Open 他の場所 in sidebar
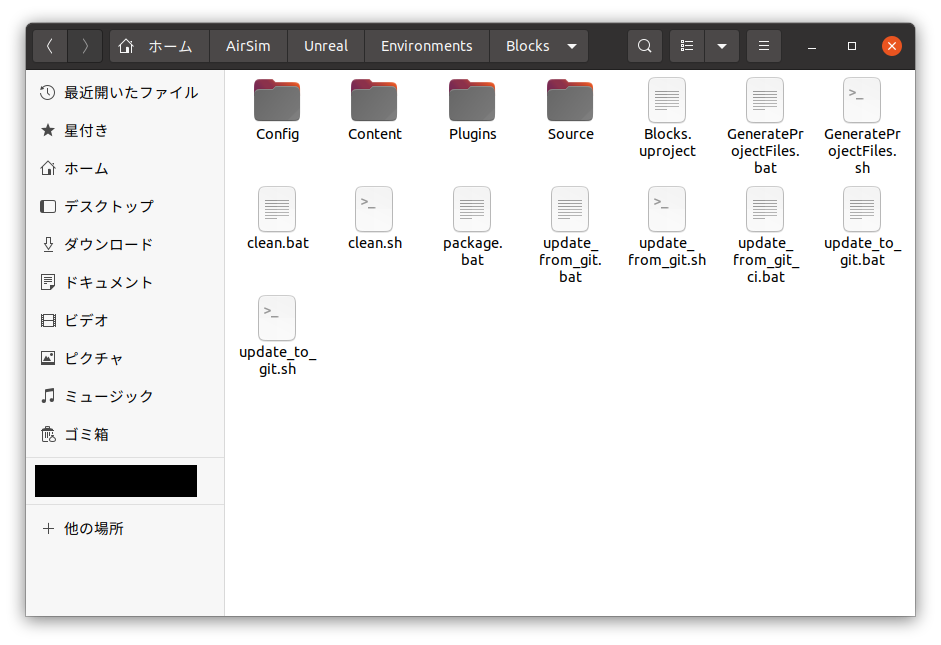Screen dimensions: 941x645 125,529
